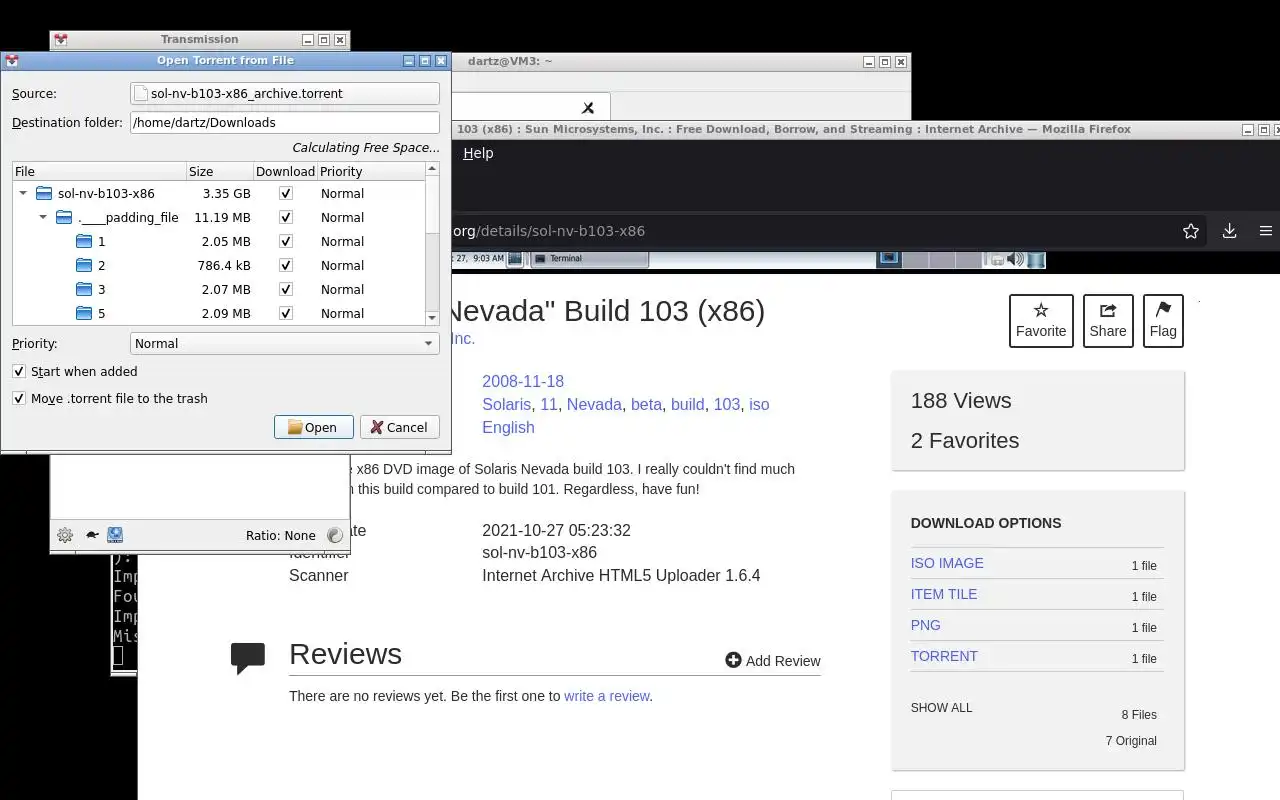Screen dimensions: 1280x800
Task: Sort by the Priority column header
Action: (371, 171)
